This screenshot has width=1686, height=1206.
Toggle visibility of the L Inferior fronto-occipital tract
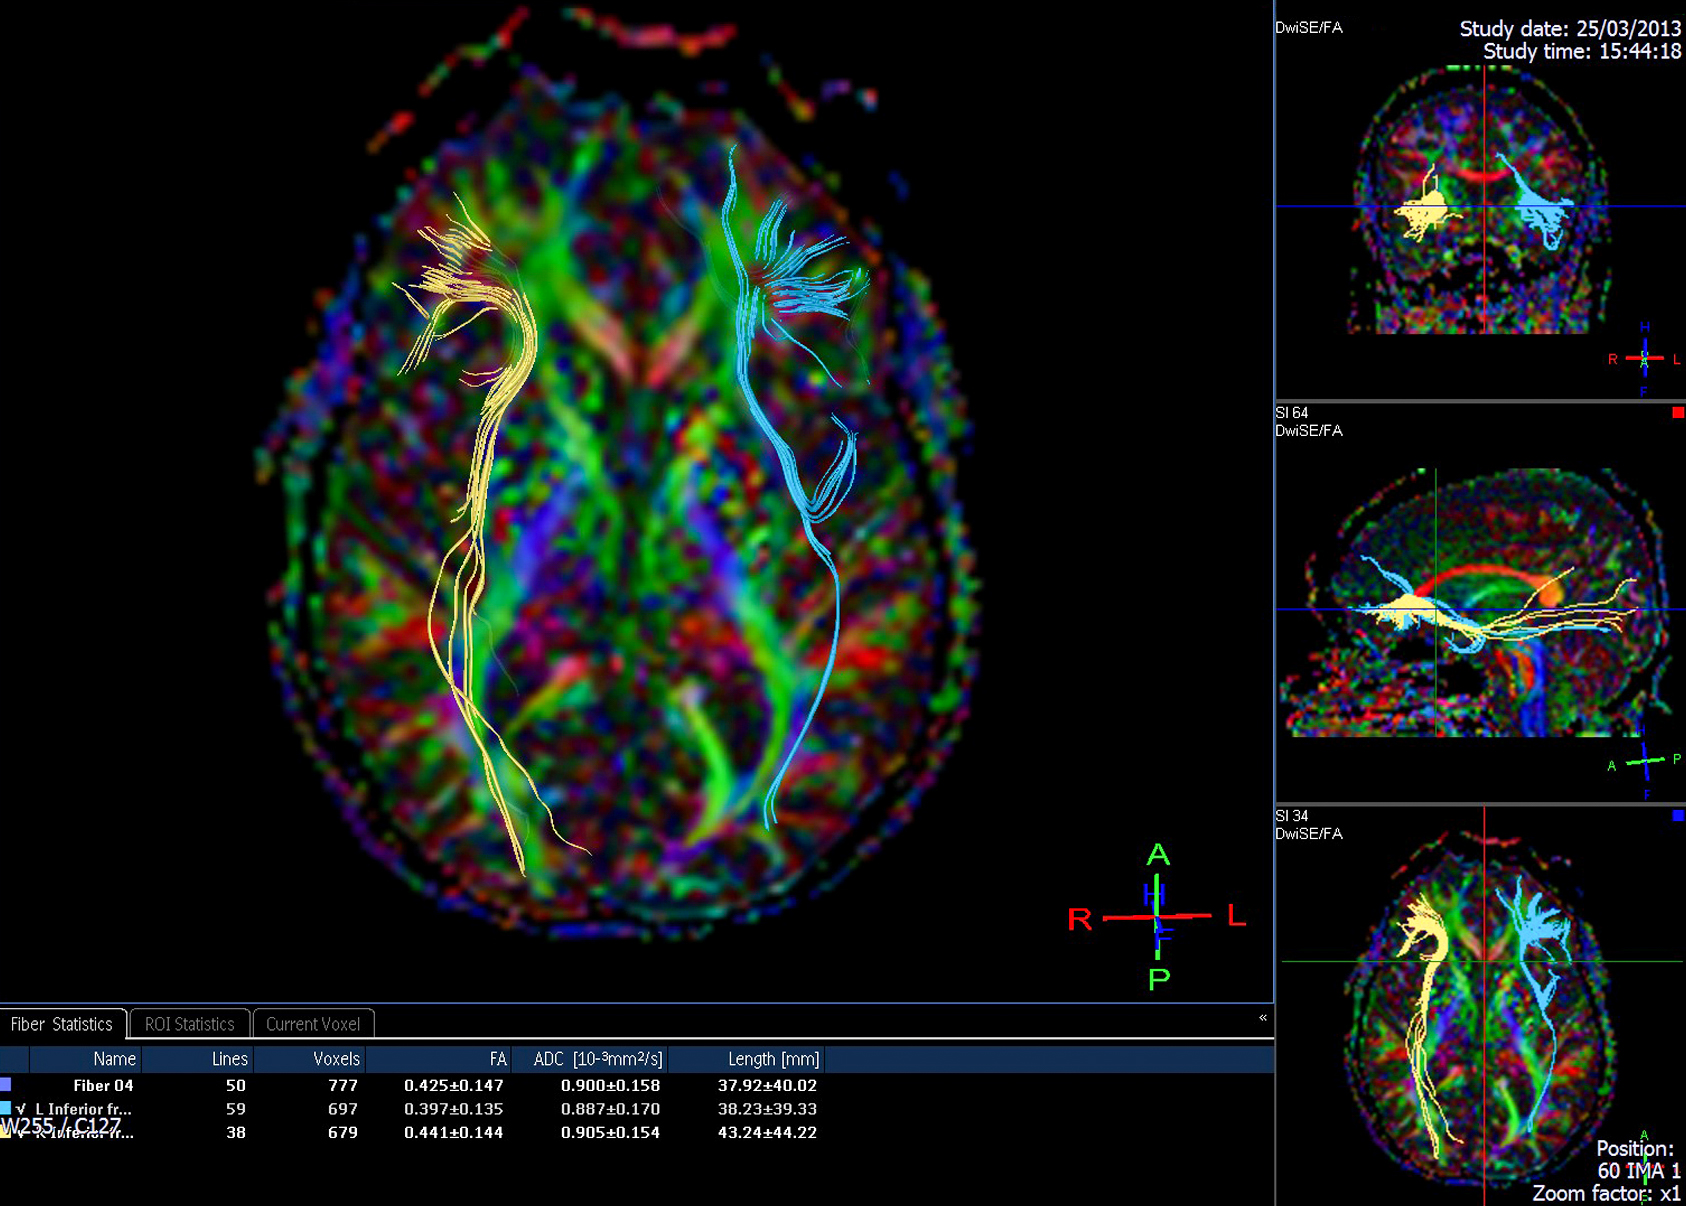[21, 1109]
